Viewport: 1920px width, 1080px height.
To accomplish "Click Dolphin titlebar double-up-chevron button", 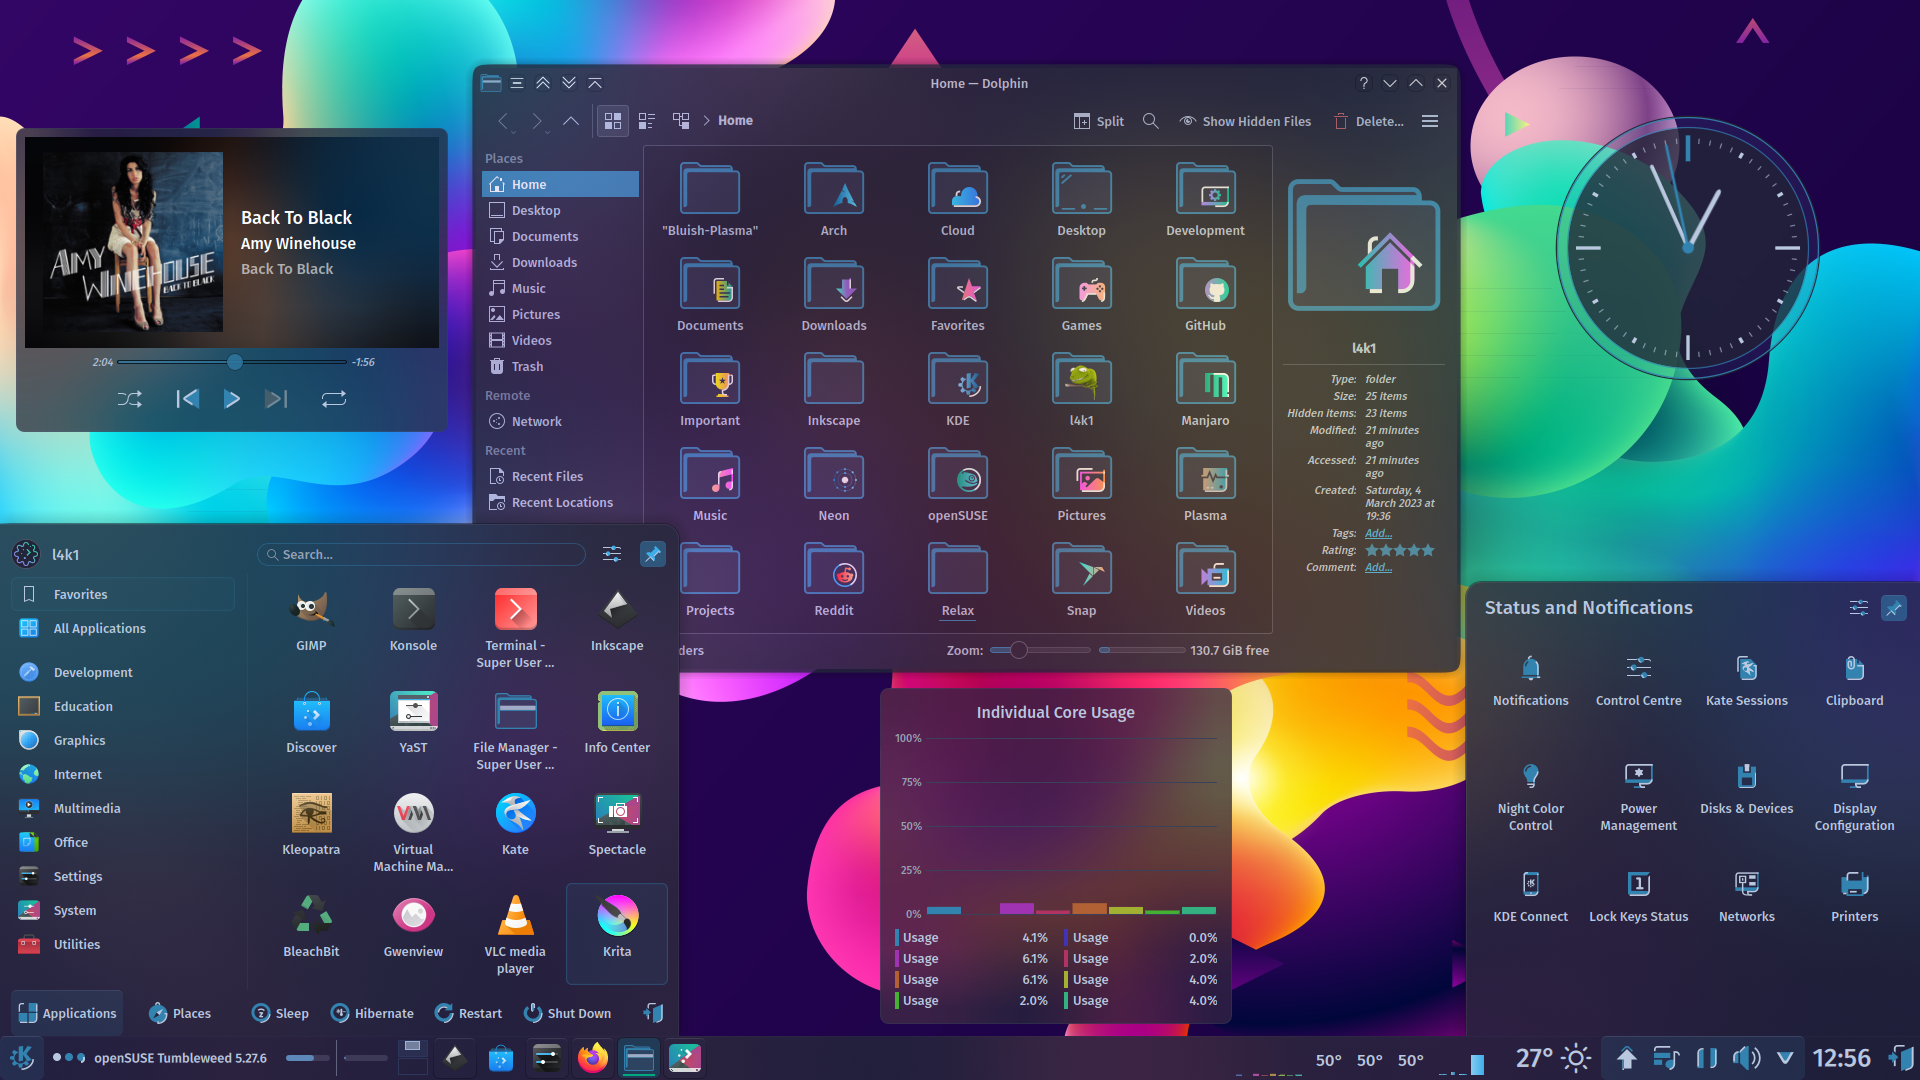I will click(543, 83).
